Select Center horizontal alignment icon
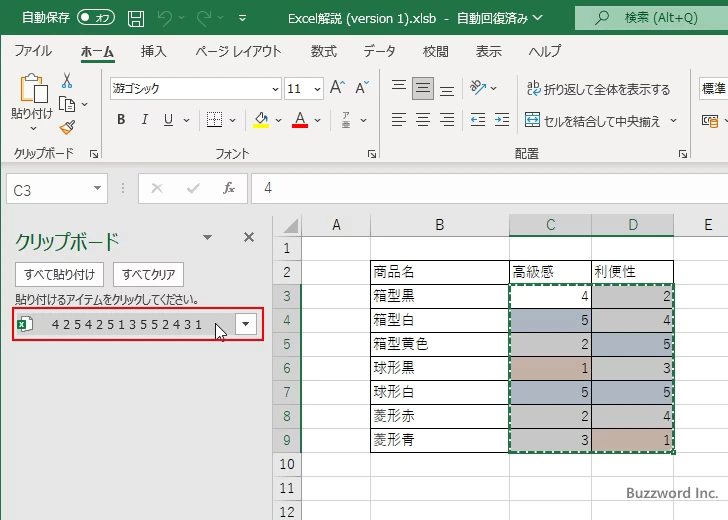 [422, 120]
